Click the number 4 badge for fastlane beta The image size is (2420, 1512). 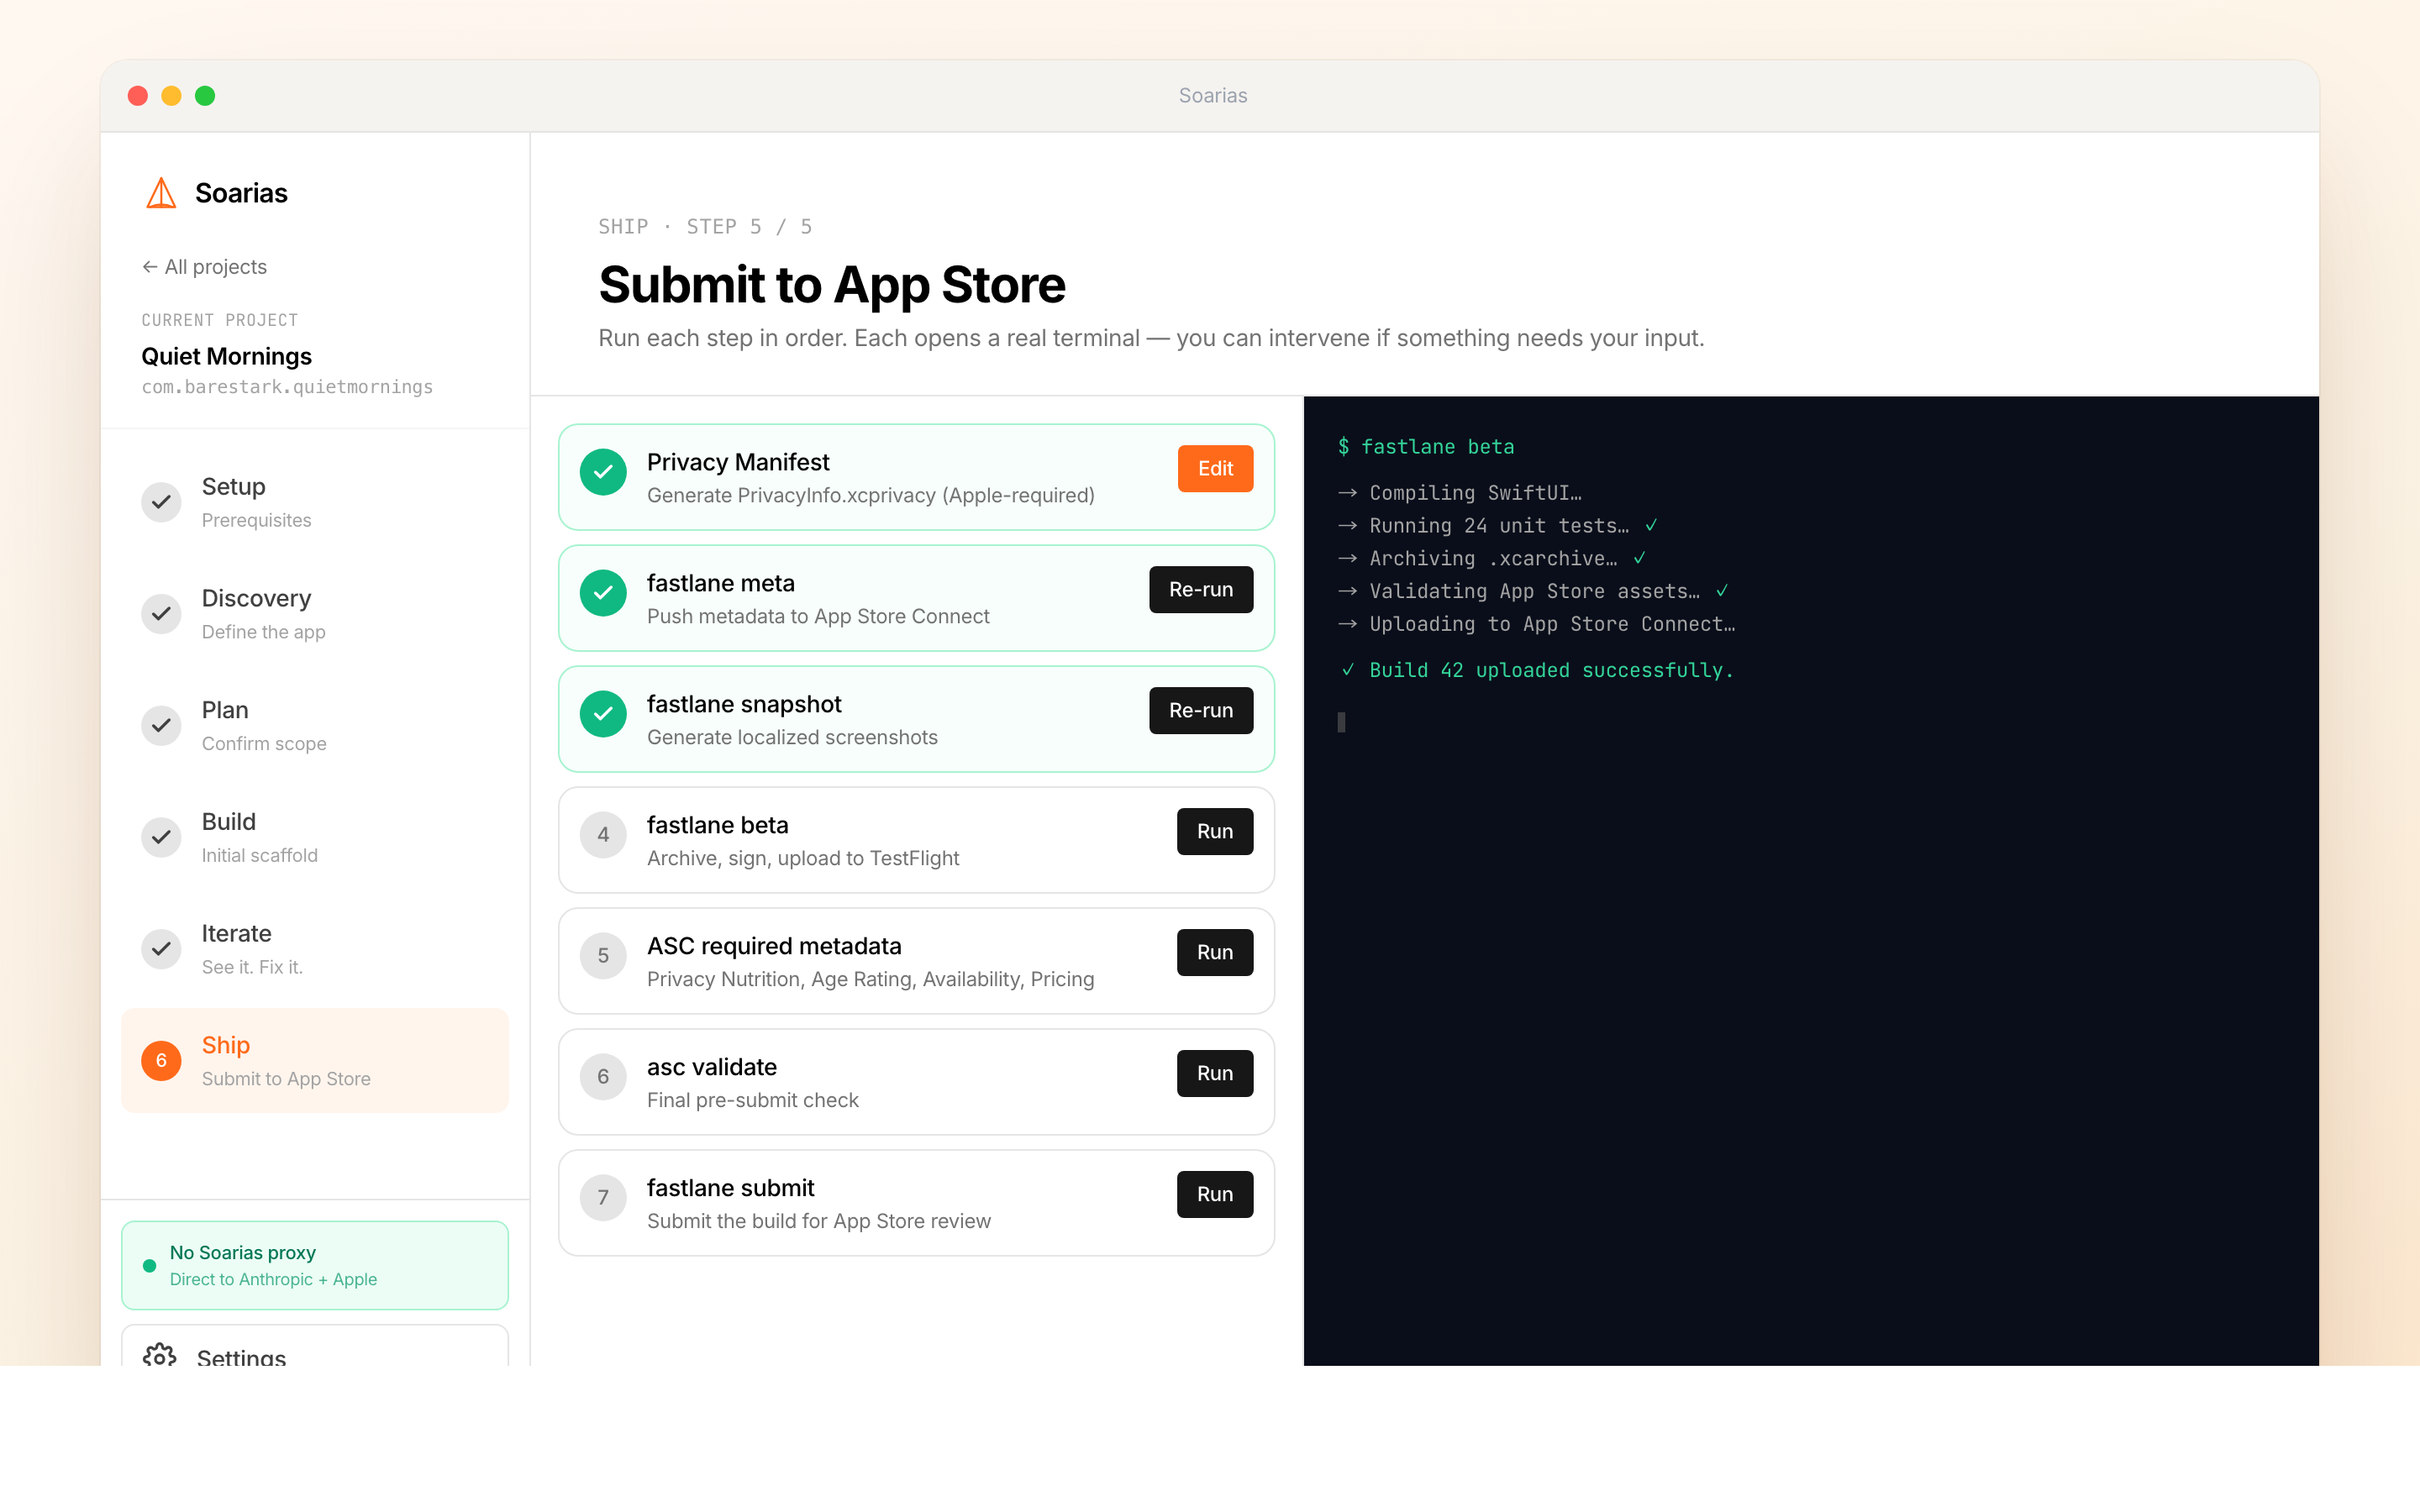[x=603, y=835]
